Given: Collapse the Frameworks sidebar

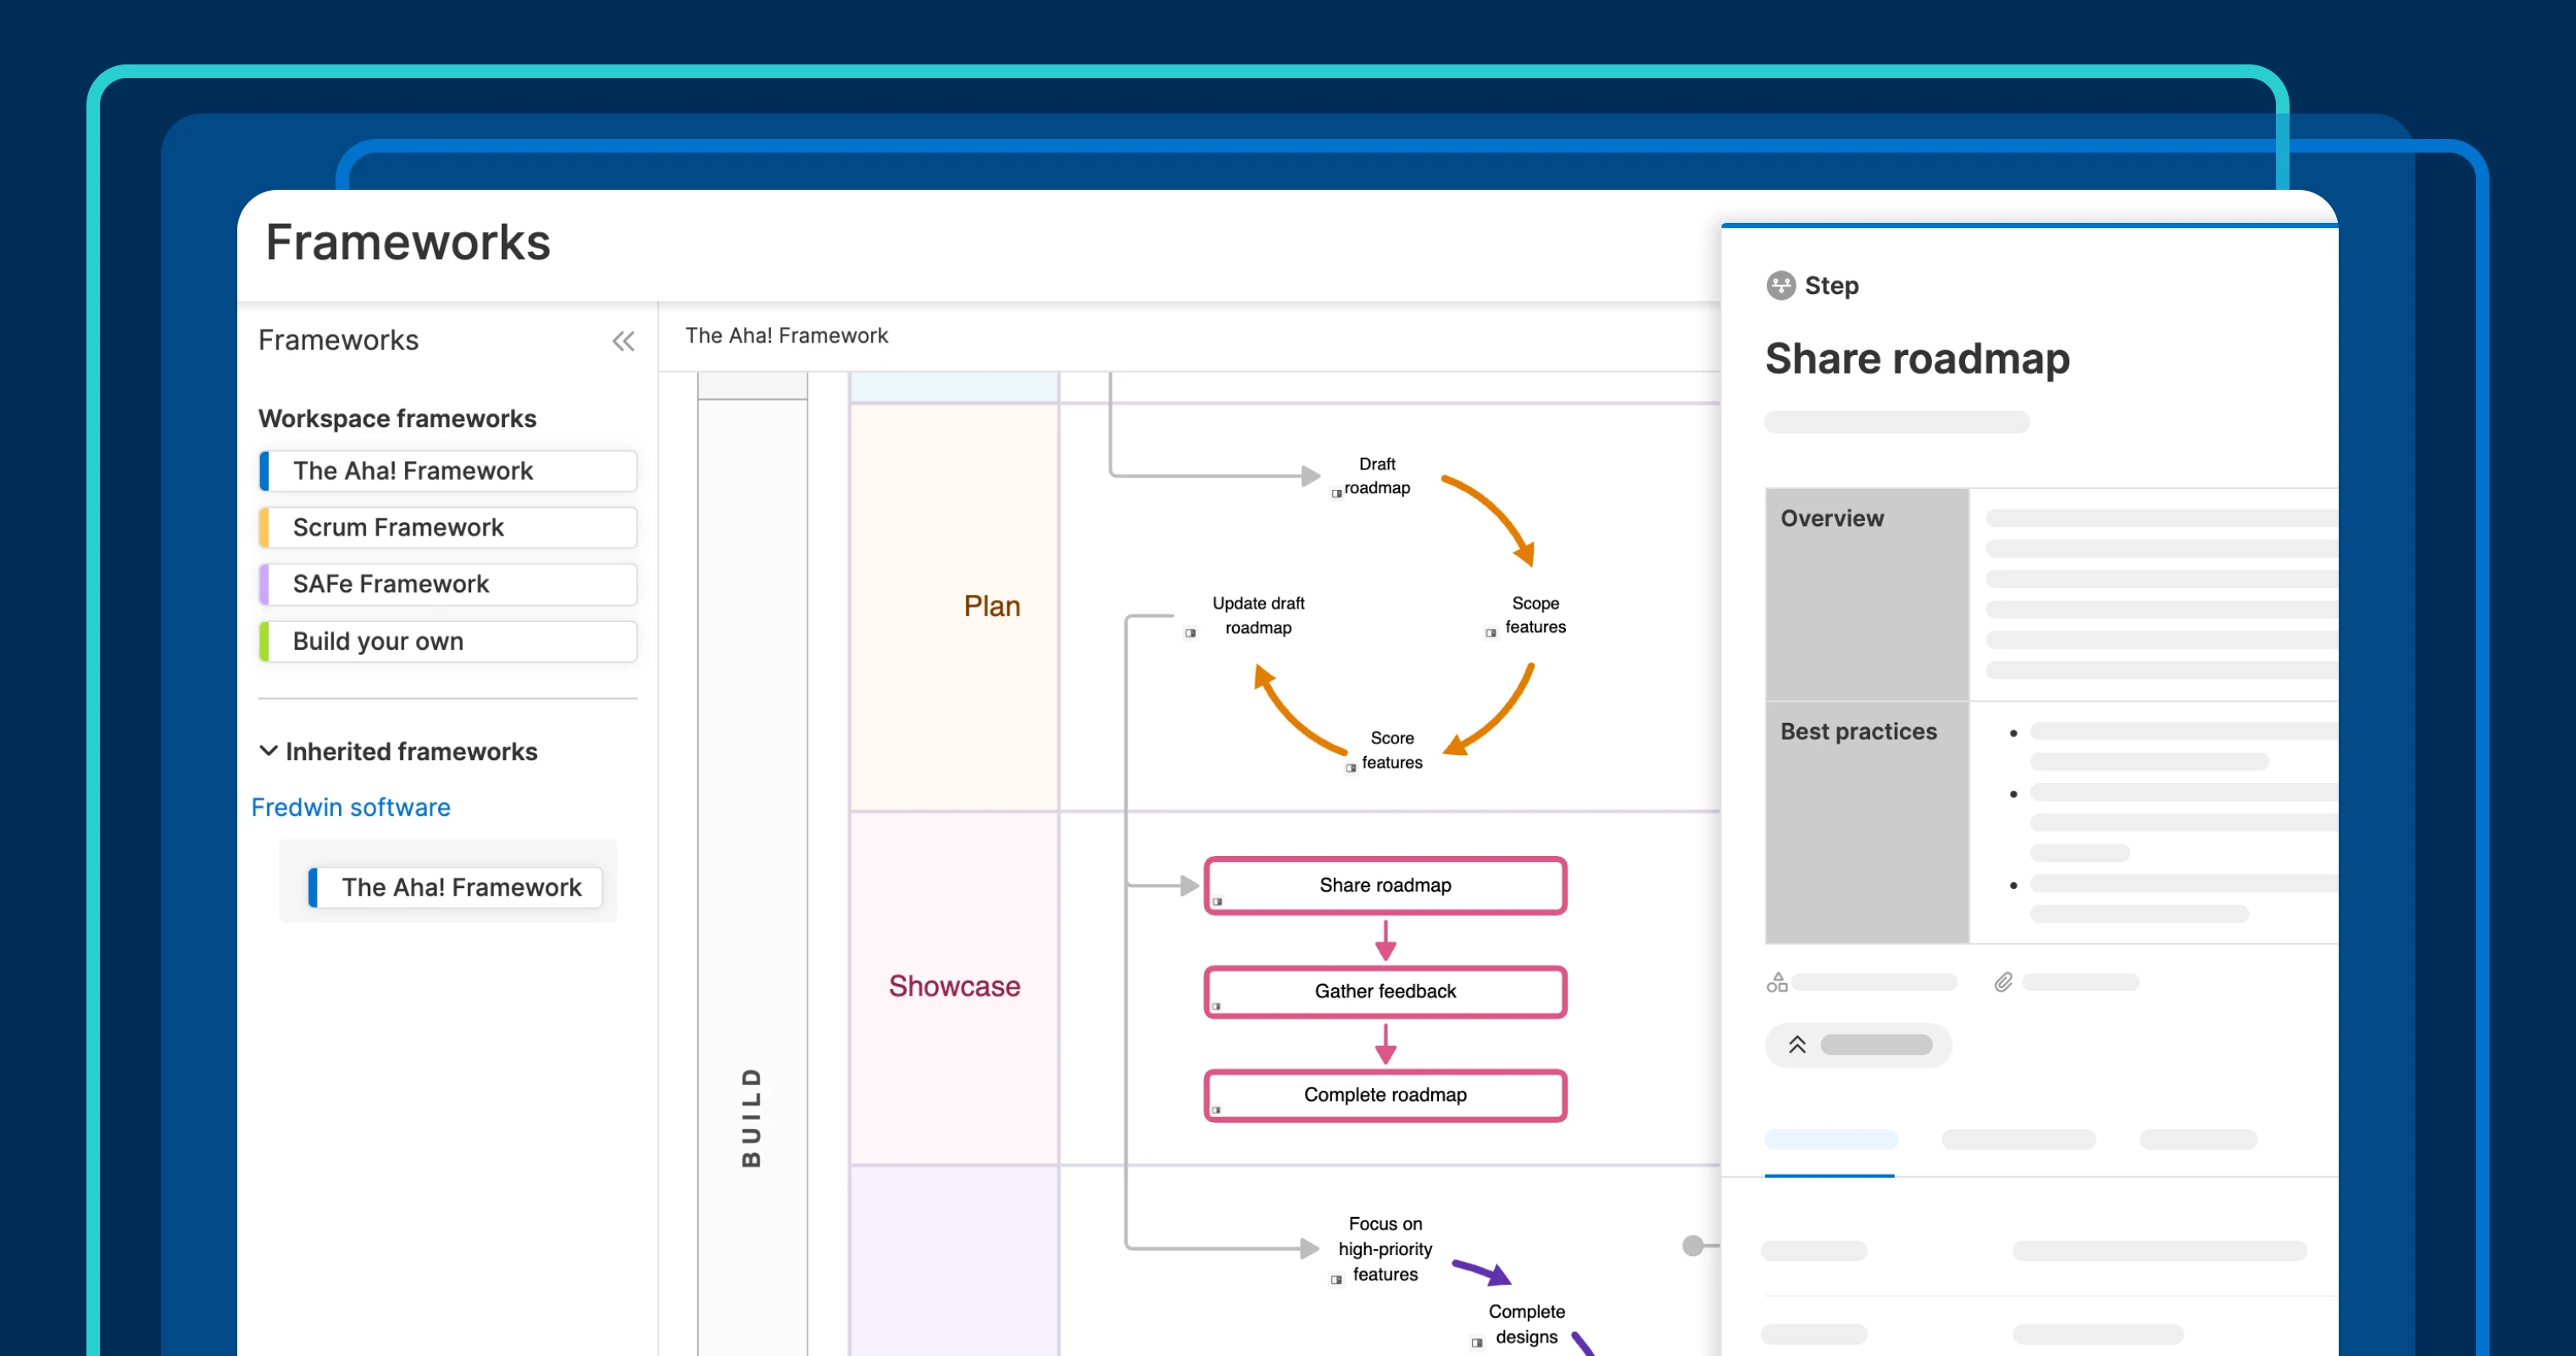Looking at the screenshot, I should click(623, 341).
